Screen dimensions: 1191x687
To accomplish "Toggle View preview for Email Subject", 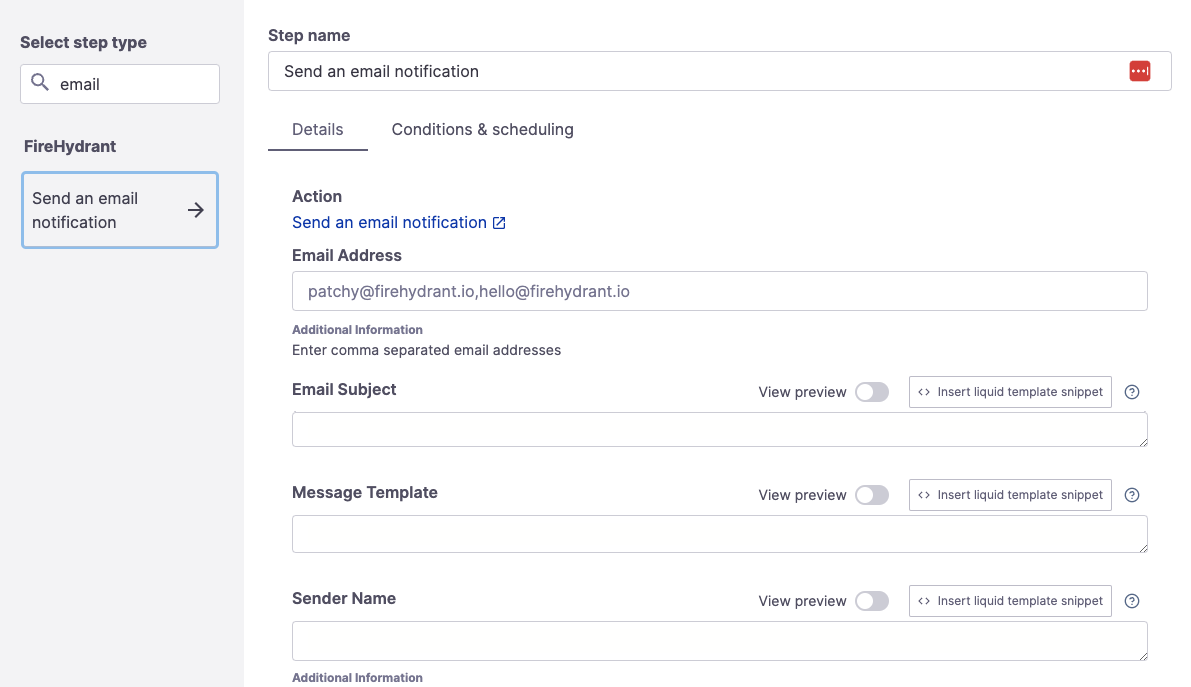I will pyautogui.click(x=872, y=392).
